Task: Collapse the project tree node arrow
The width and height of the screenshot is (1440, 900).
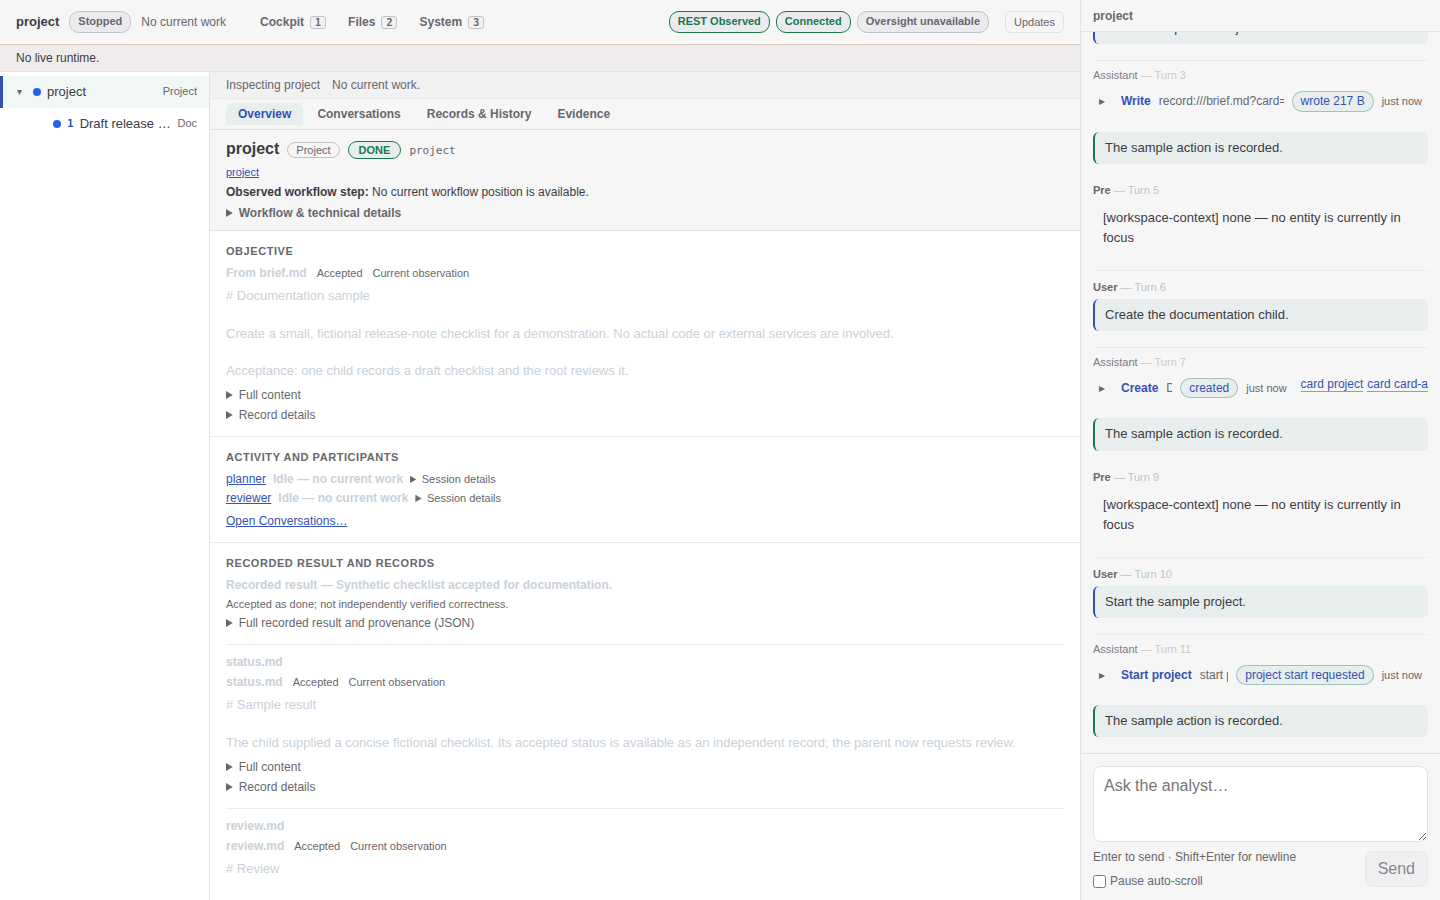Action: (x=19, y=92)
